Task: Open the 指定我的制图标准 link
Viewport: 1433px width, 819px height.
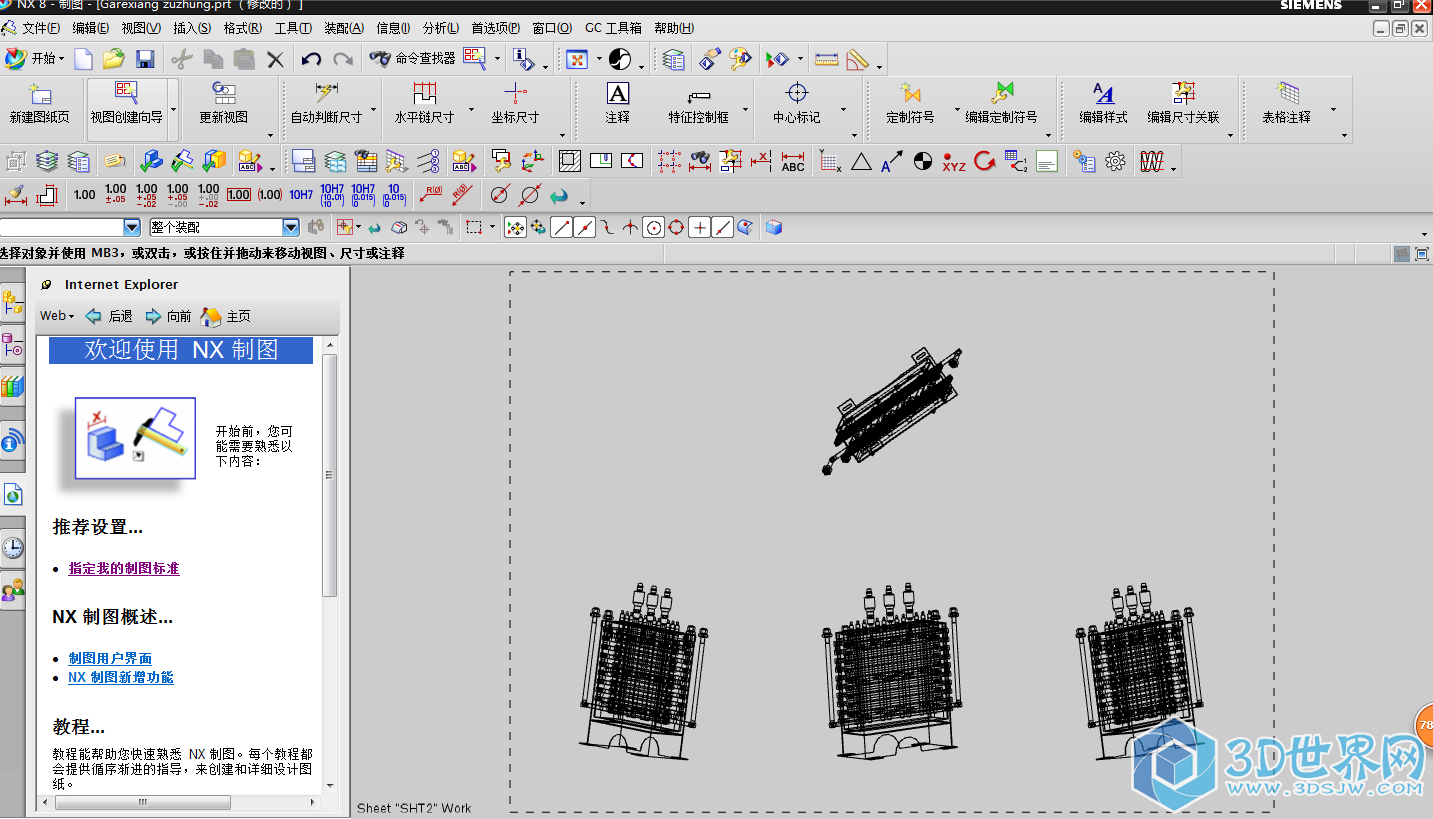Action: point(124,568)
